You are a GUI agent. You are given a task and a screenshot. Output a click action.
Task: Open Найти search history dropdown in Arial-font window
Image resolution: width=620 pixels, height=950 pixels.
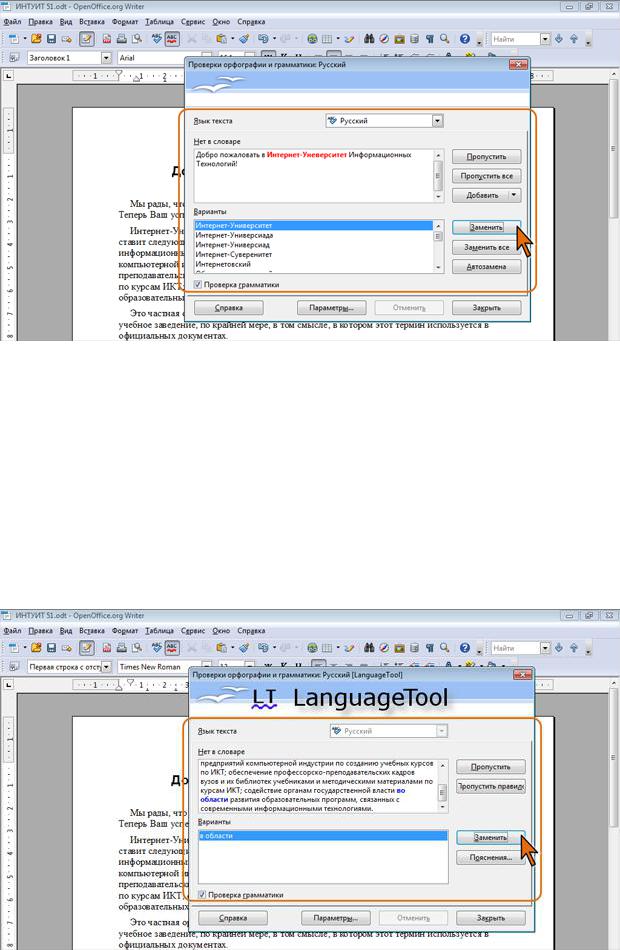(x=545, y=39)
